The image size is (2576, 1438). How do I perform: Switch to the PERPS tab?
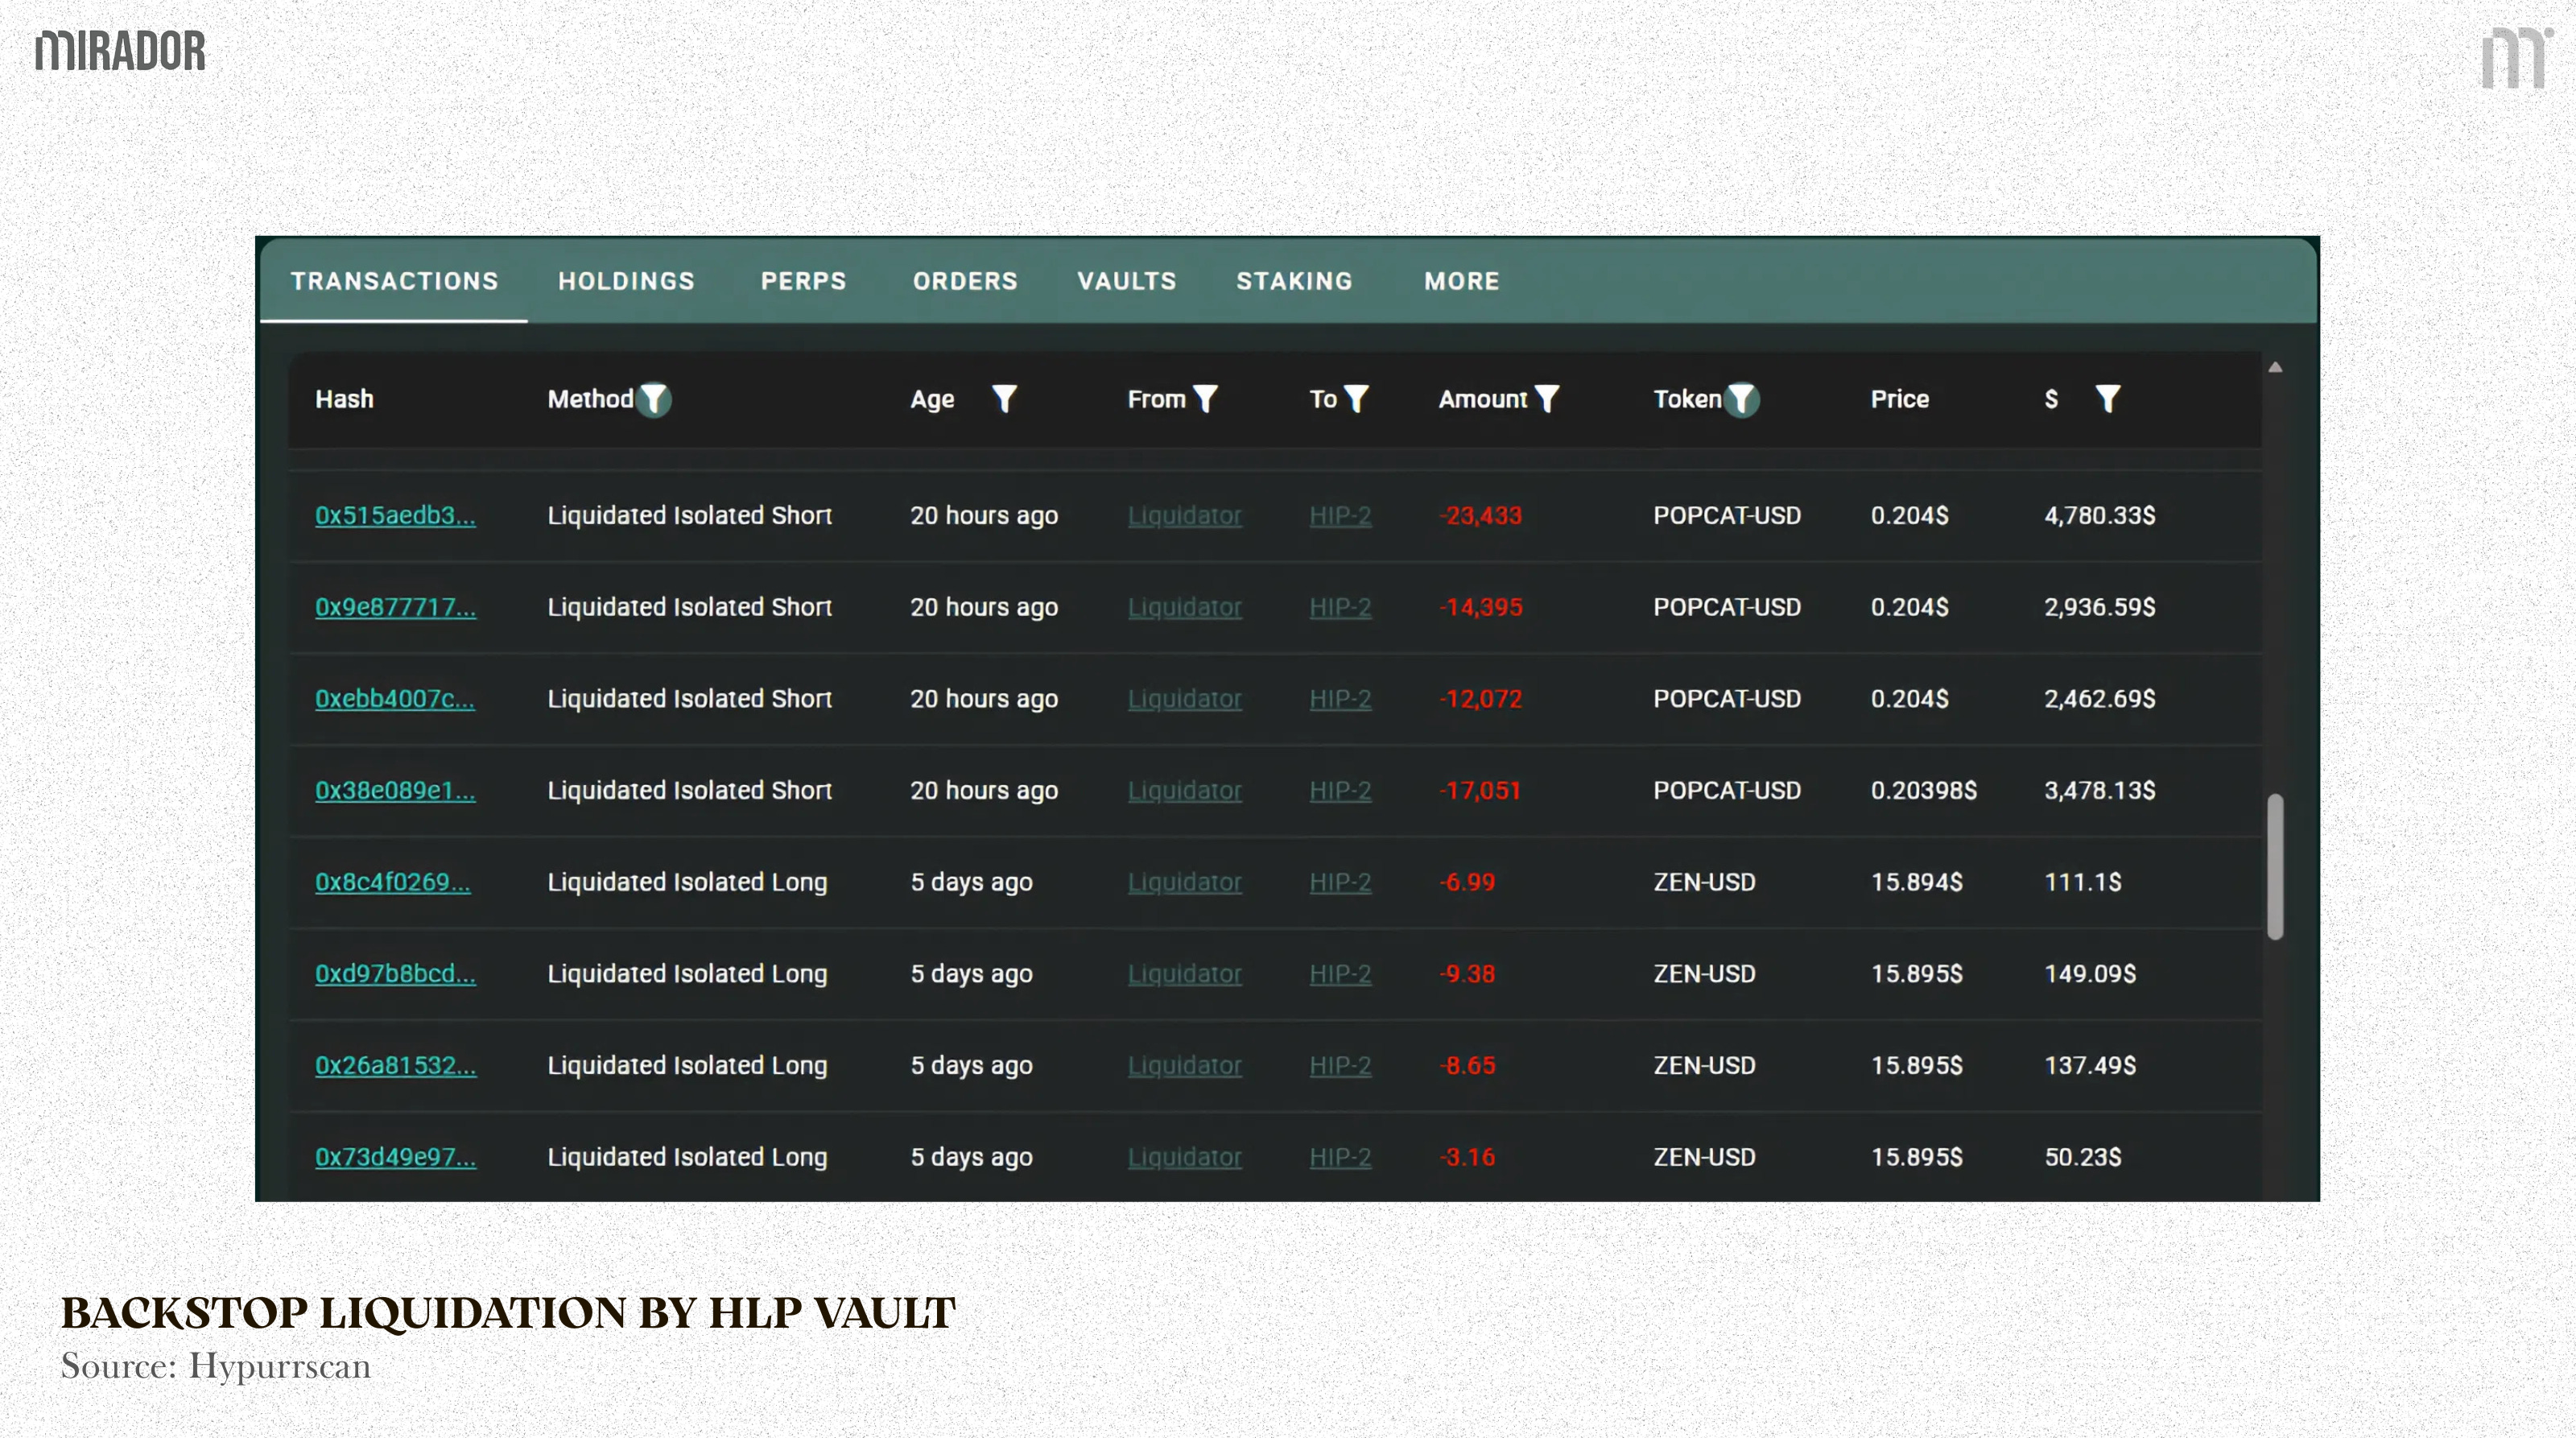click(x=803, y=281)
